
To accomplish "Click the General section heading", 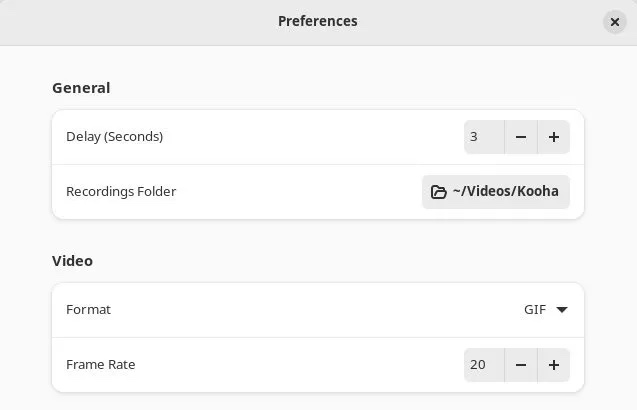I will click(81, 88).
